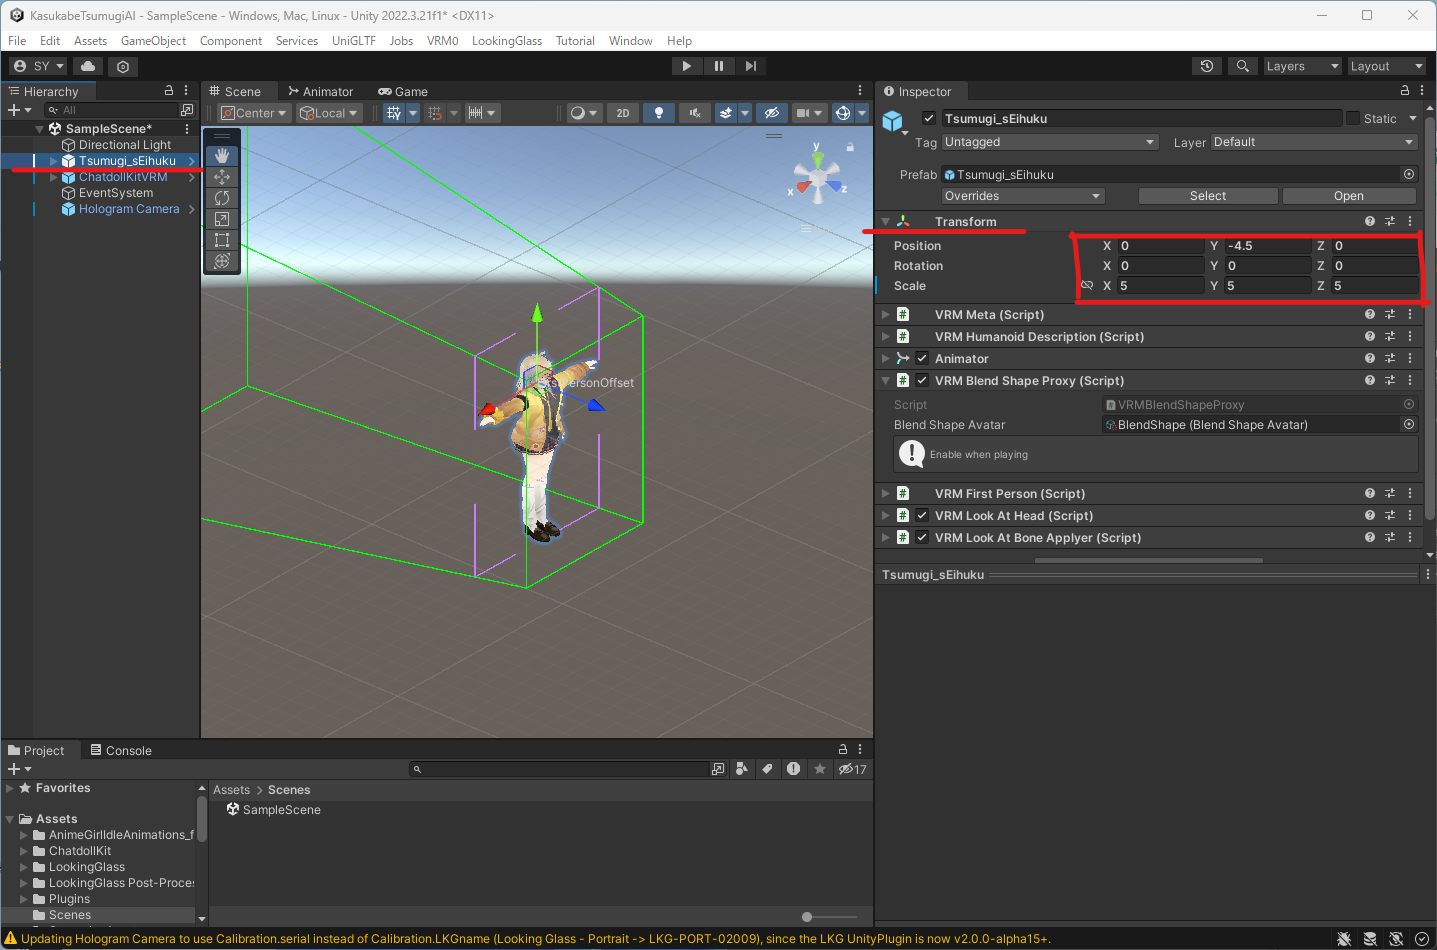1437x950 pixels.
Task: Click the Pause button
Action: click(718, 66)
